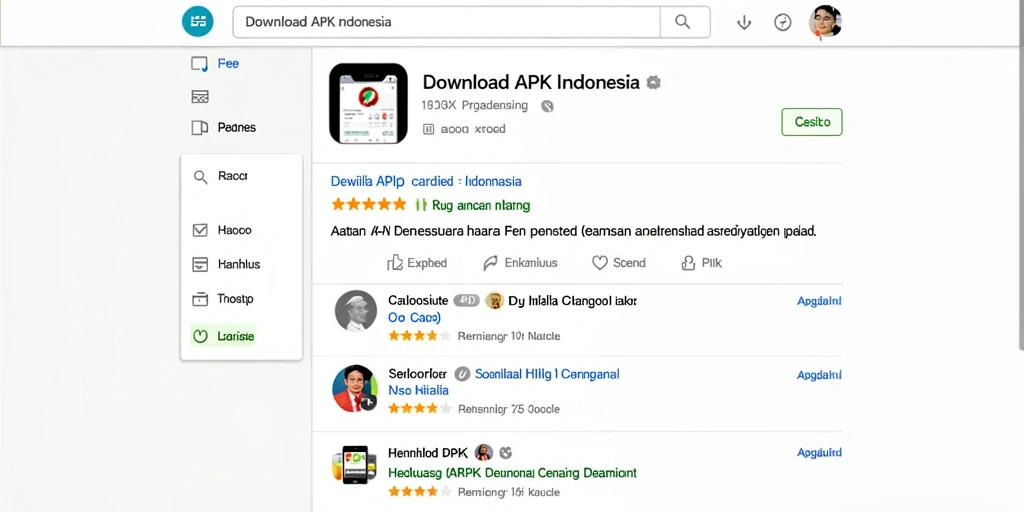Click the 'Hennhlod DPK' result title
This screenshot has height=512, width=1024.
pos(428,453)
